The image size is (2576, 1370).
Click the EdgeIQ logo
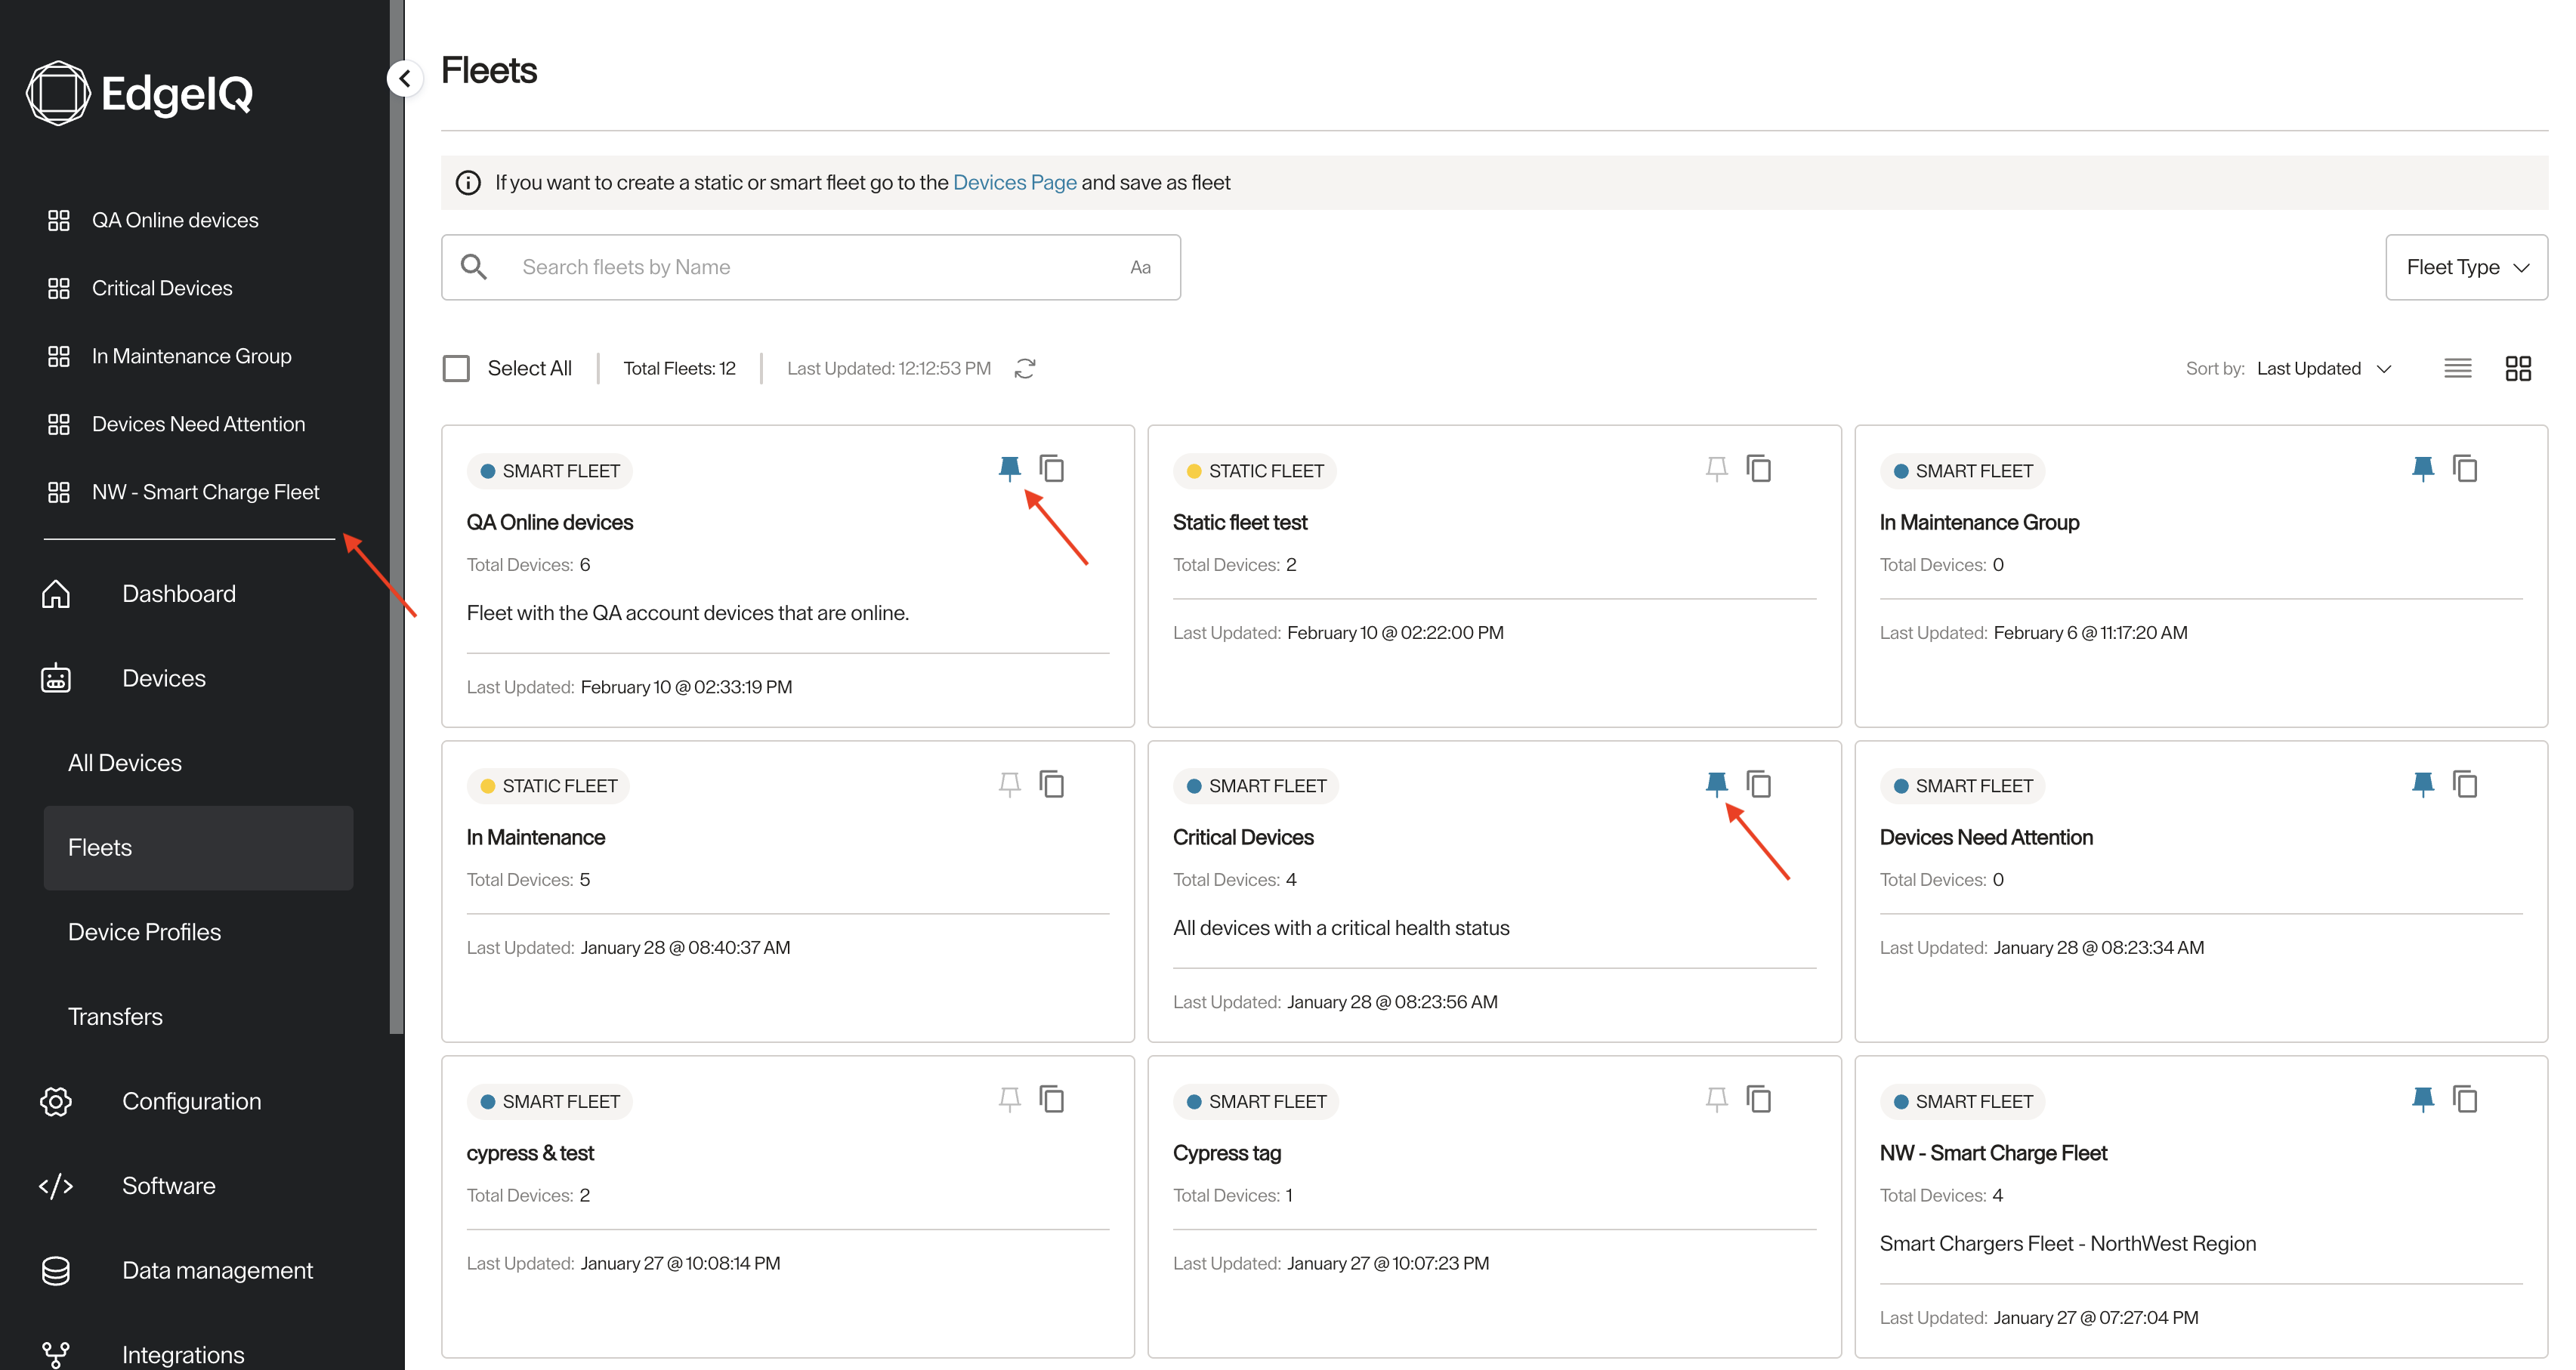point(140,93)
